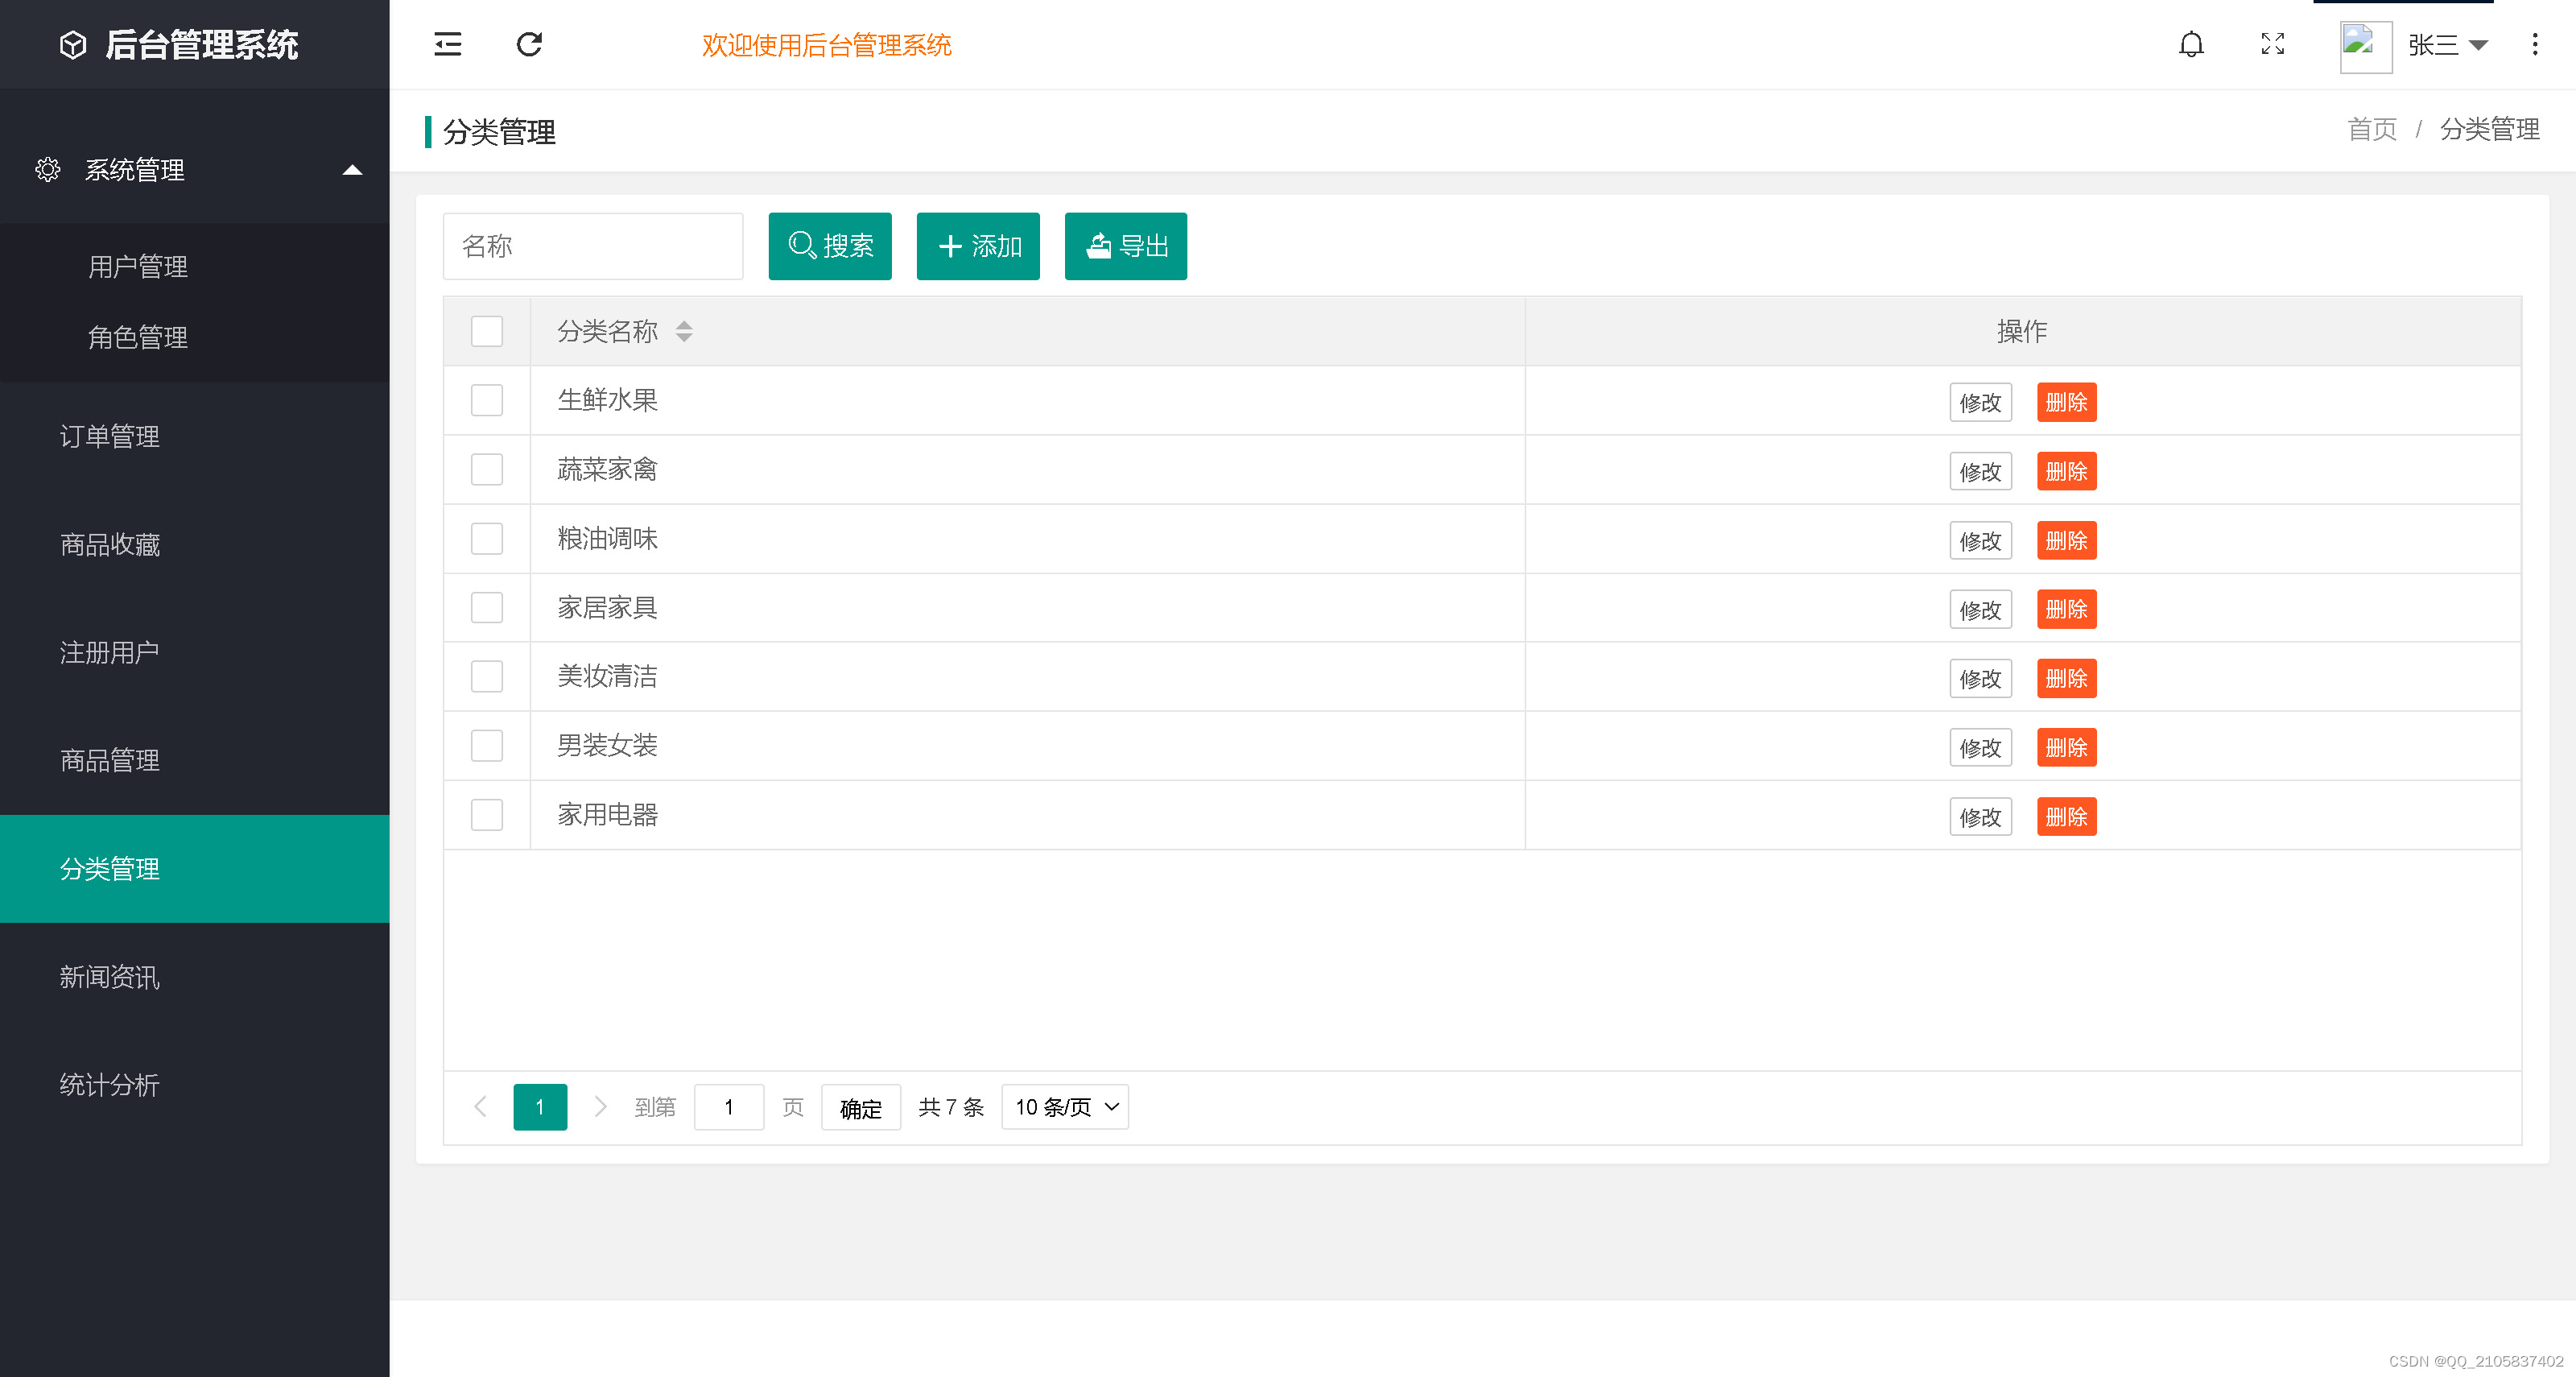
Task: Go to the next page arrow
Action: tap(600, 1106)
